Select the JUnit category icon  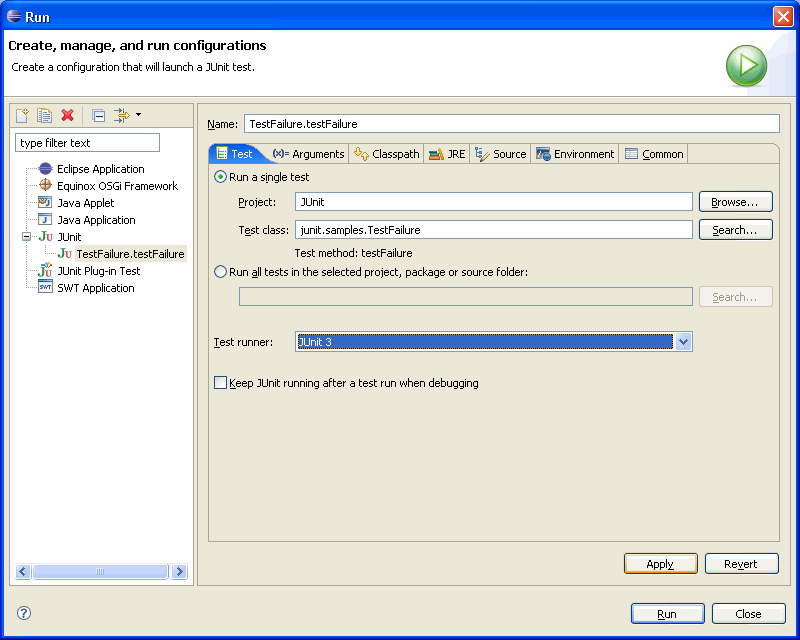coord(45,236)
